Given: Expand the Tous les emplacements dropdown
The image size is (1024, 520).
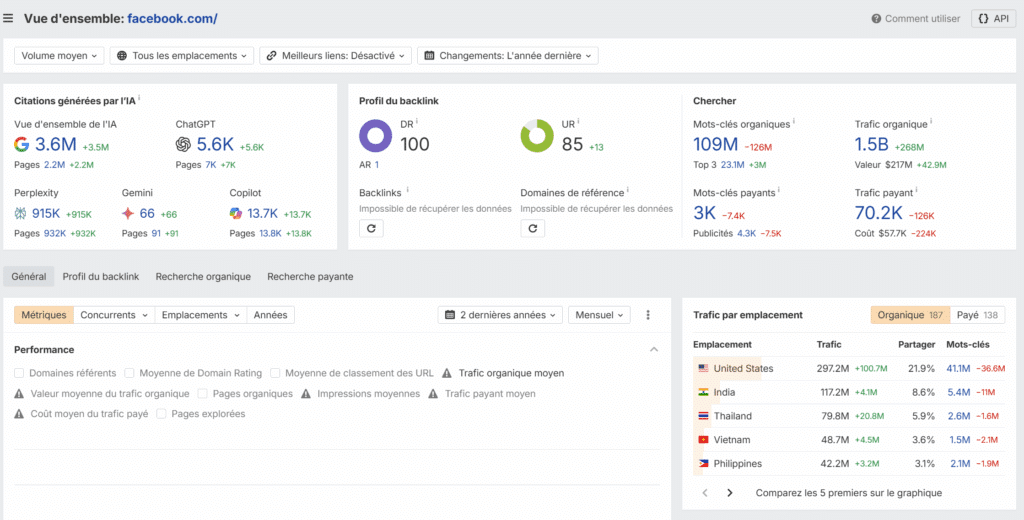Looking at the screenshot, I should 182,56.
